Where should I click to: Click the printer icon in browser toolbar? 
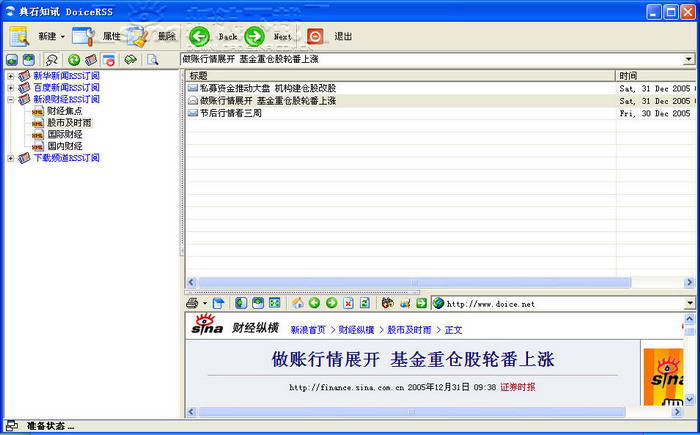192,303
